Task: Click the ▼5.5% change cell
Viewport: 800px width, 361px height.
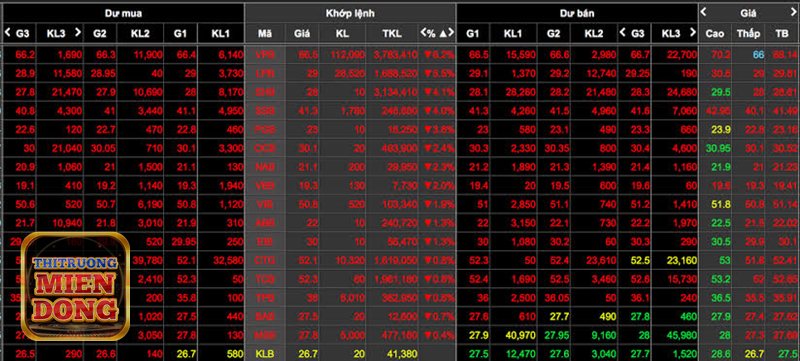Action: click(x=439, y=73)
